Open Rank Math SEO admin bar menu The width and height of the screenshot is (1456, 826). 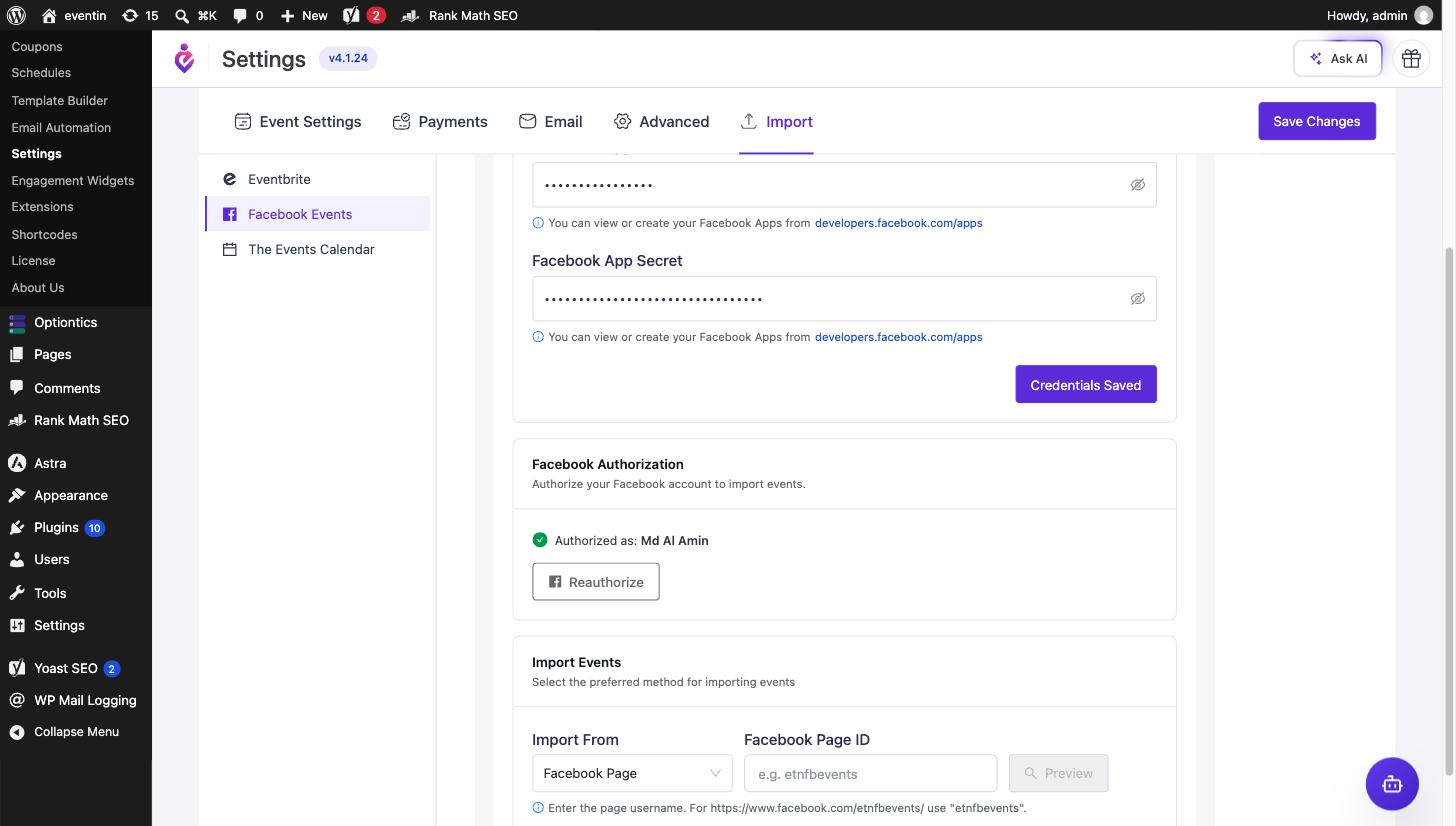[x=460, y=15]
